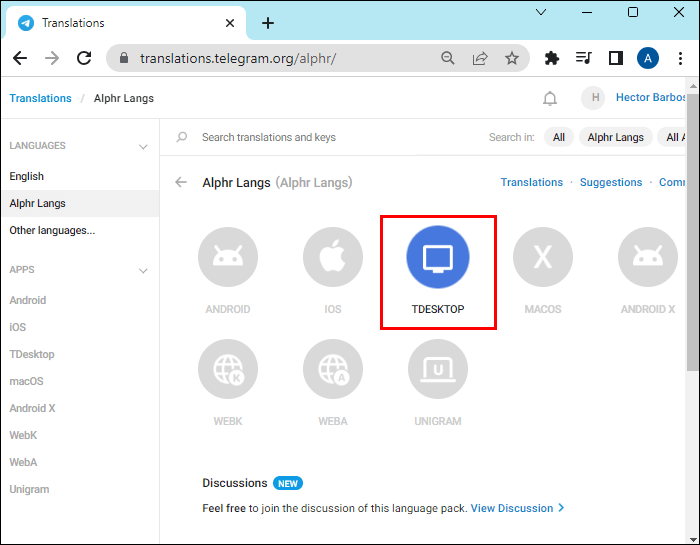This screenshot has height=545, width=700.
Task: Open the WebA app icon
Action: point(333,369)
